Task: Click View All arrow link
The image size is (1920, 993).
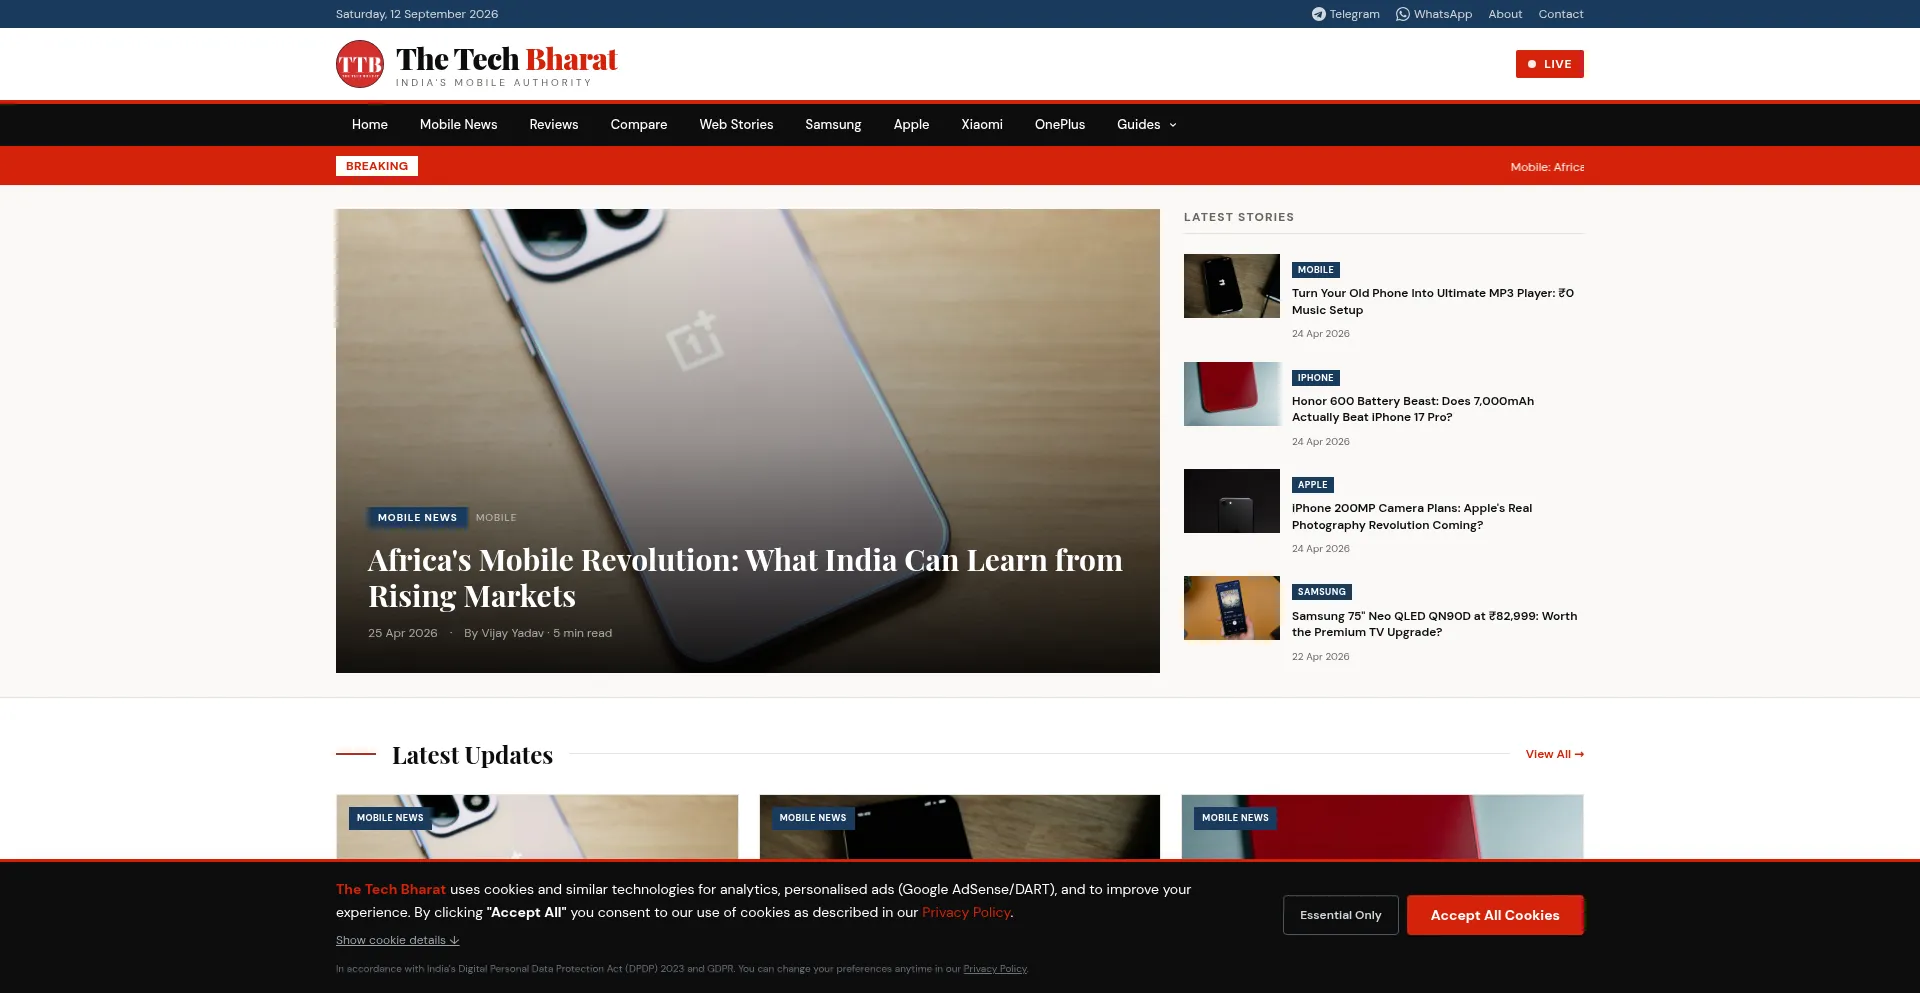Action: coord(1555,754)
